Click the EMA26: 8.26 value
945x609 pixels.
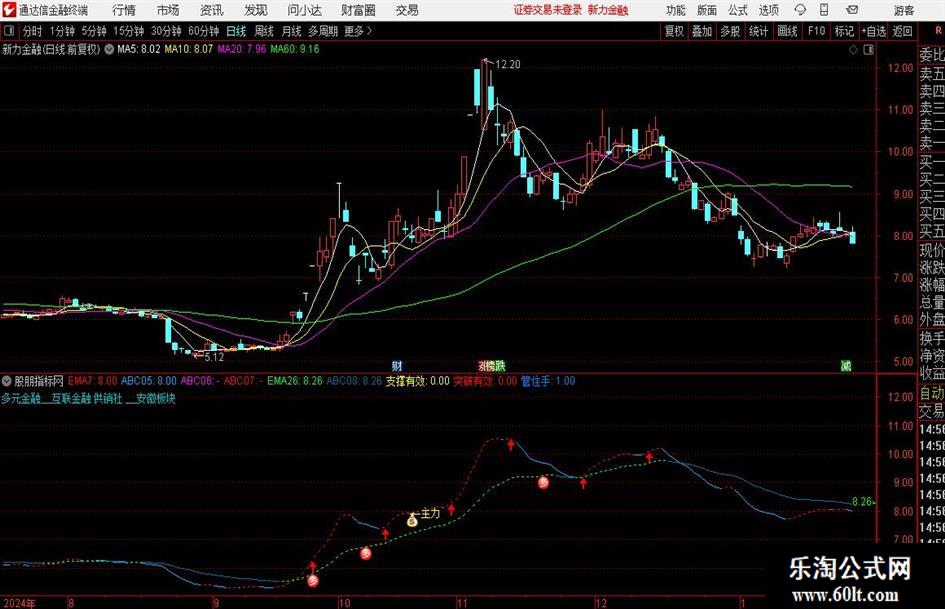click(295, 381)
